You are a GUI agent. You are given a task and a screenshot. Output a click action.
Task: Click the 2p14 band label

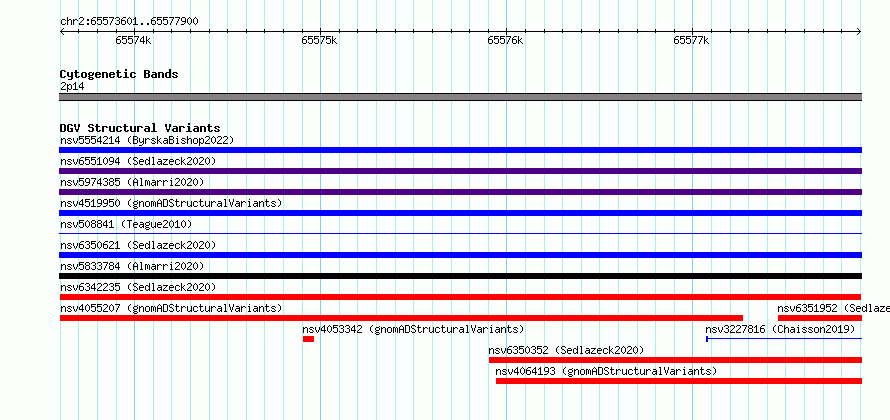coord(72,87)
